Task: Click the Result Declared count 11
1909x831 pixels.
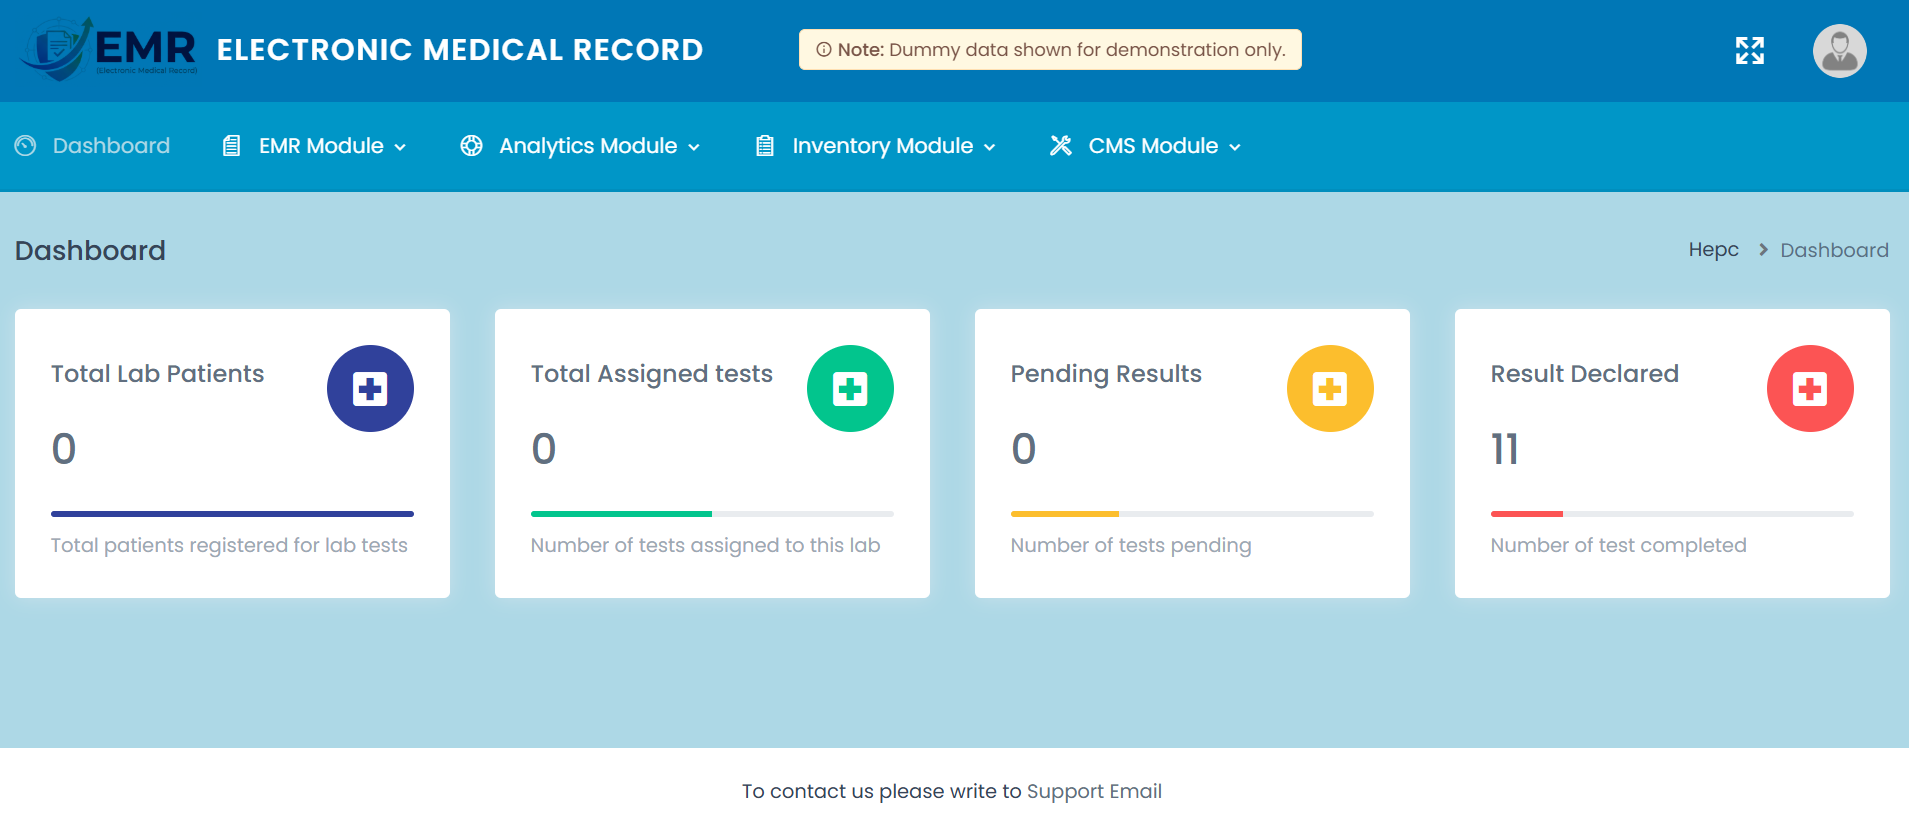Action: tap(1505, 449)
